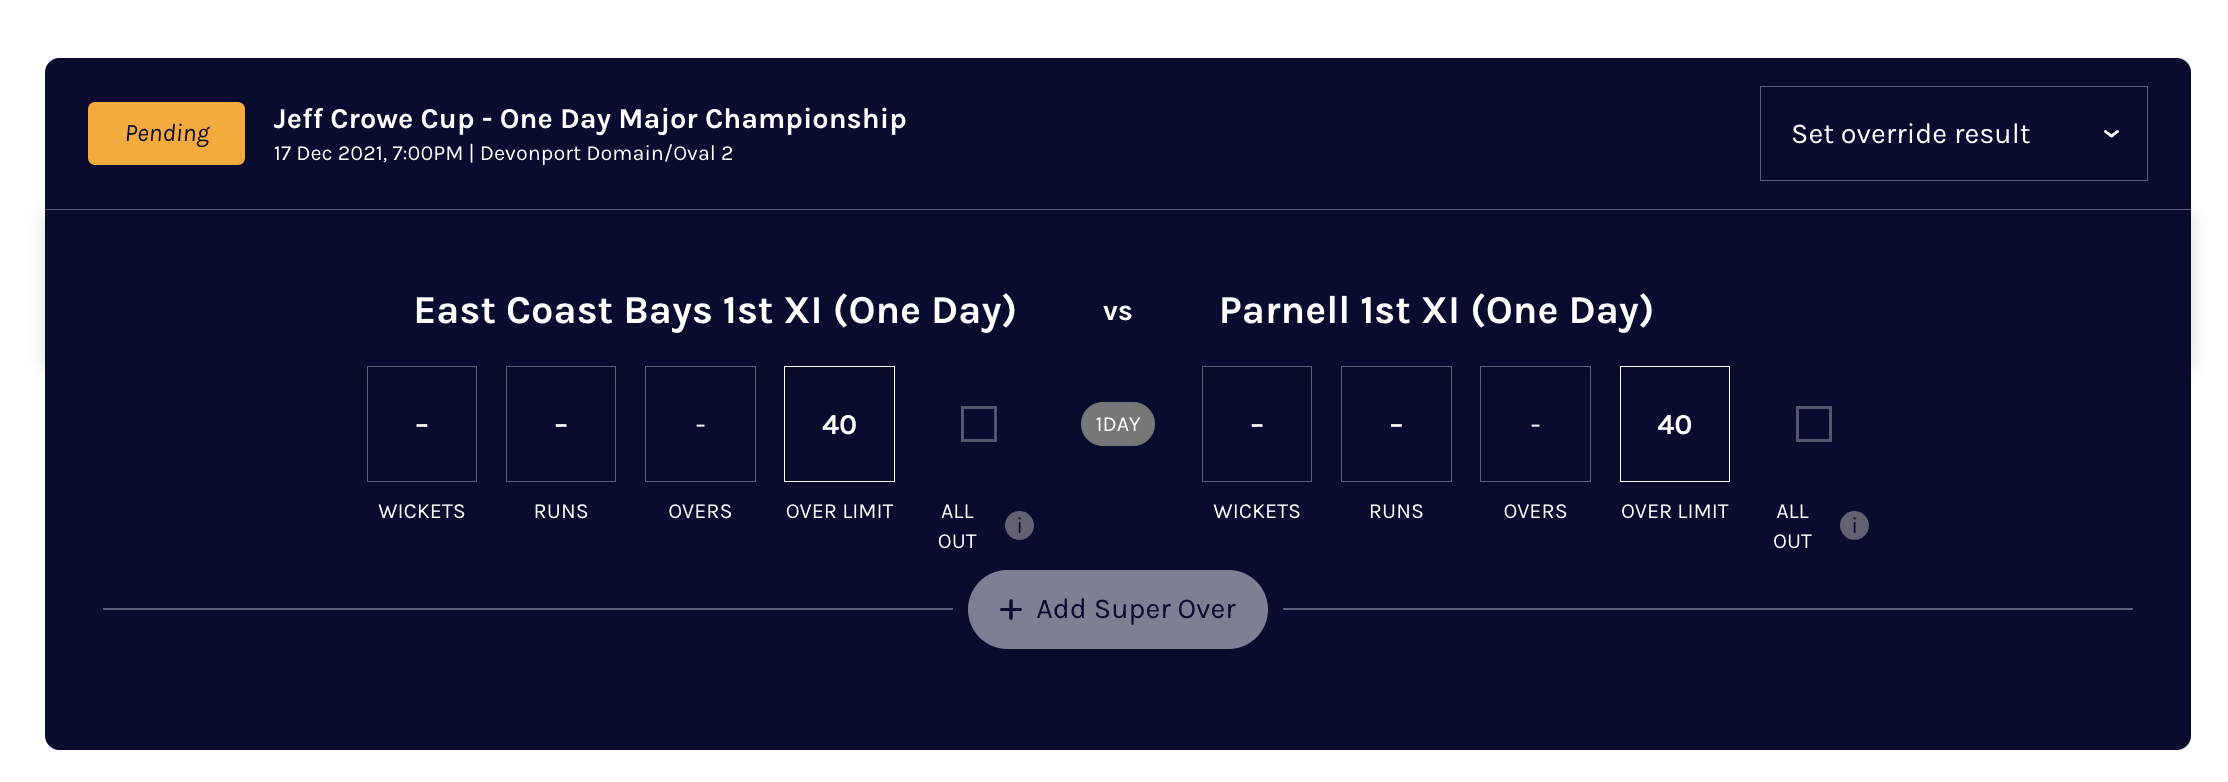
Task: Focus the Parnell 1st XI Wickets field
Action: pos(1257,424)
